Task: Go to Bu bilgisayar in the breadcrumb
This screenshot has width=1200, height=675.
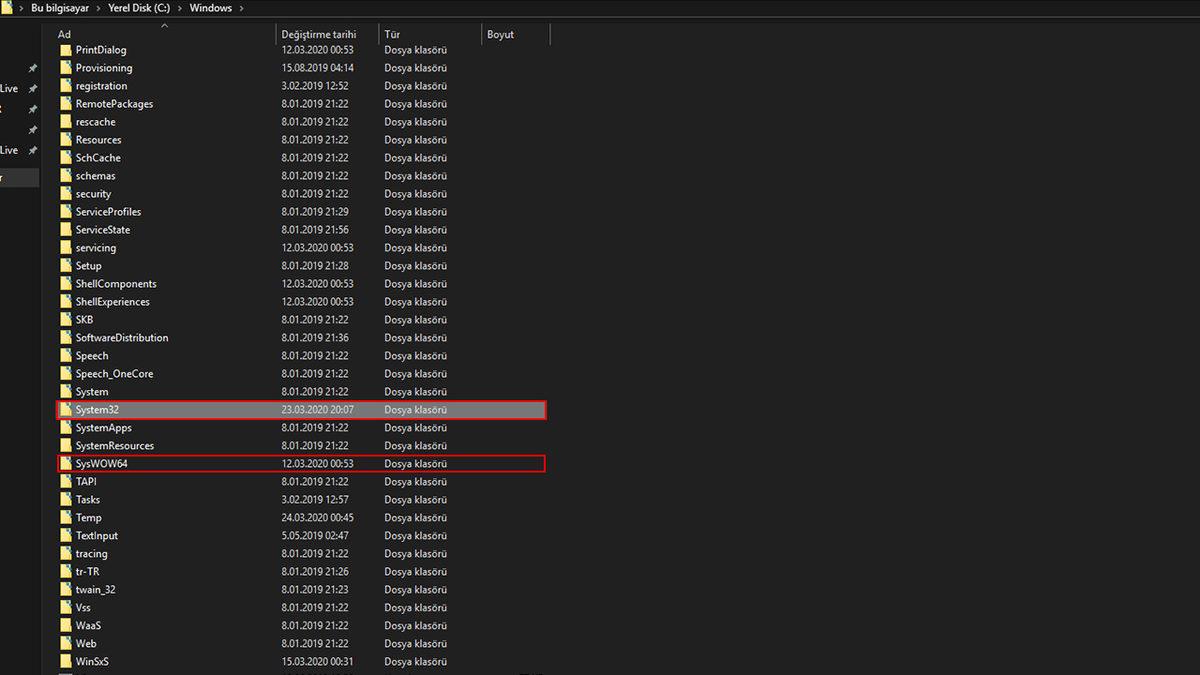Action: tap(59, 8)
